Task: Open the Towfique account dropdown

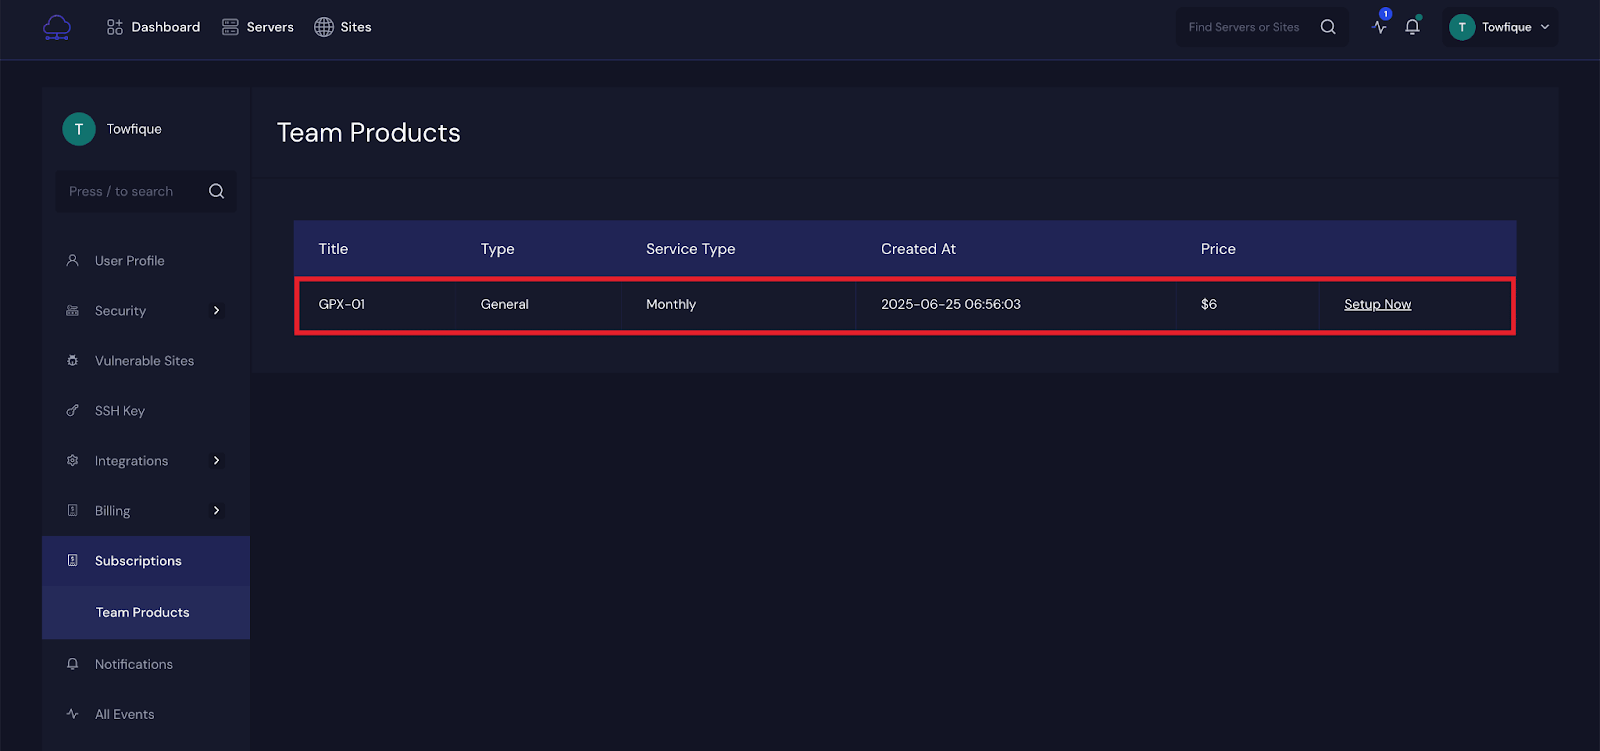Action: (1501, 27)
